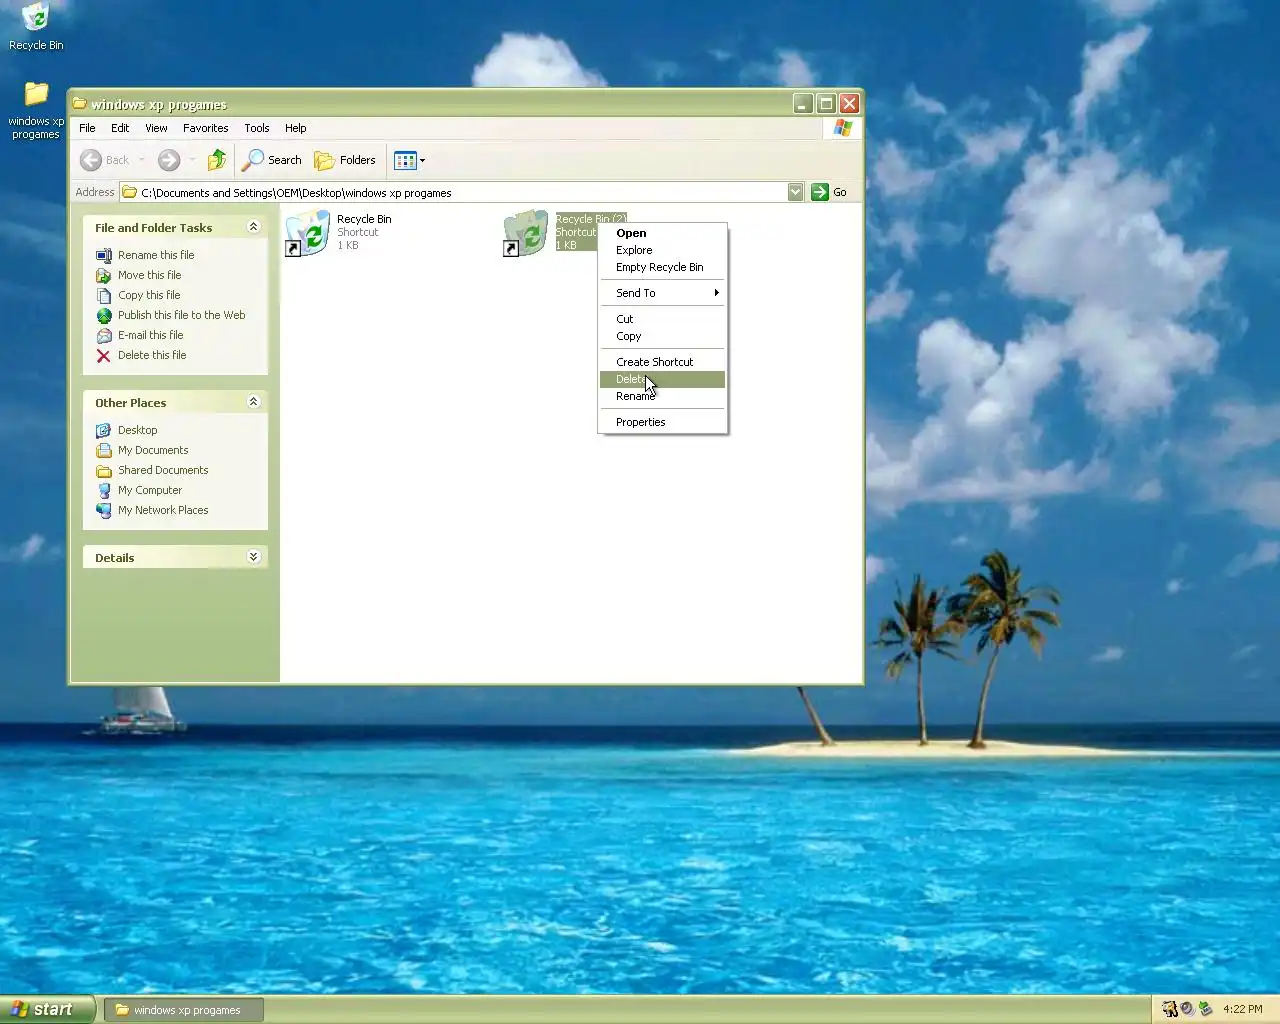Click the My Computer icon in sidebar
Viewport: 1280px width, 1024px height.
104,490
